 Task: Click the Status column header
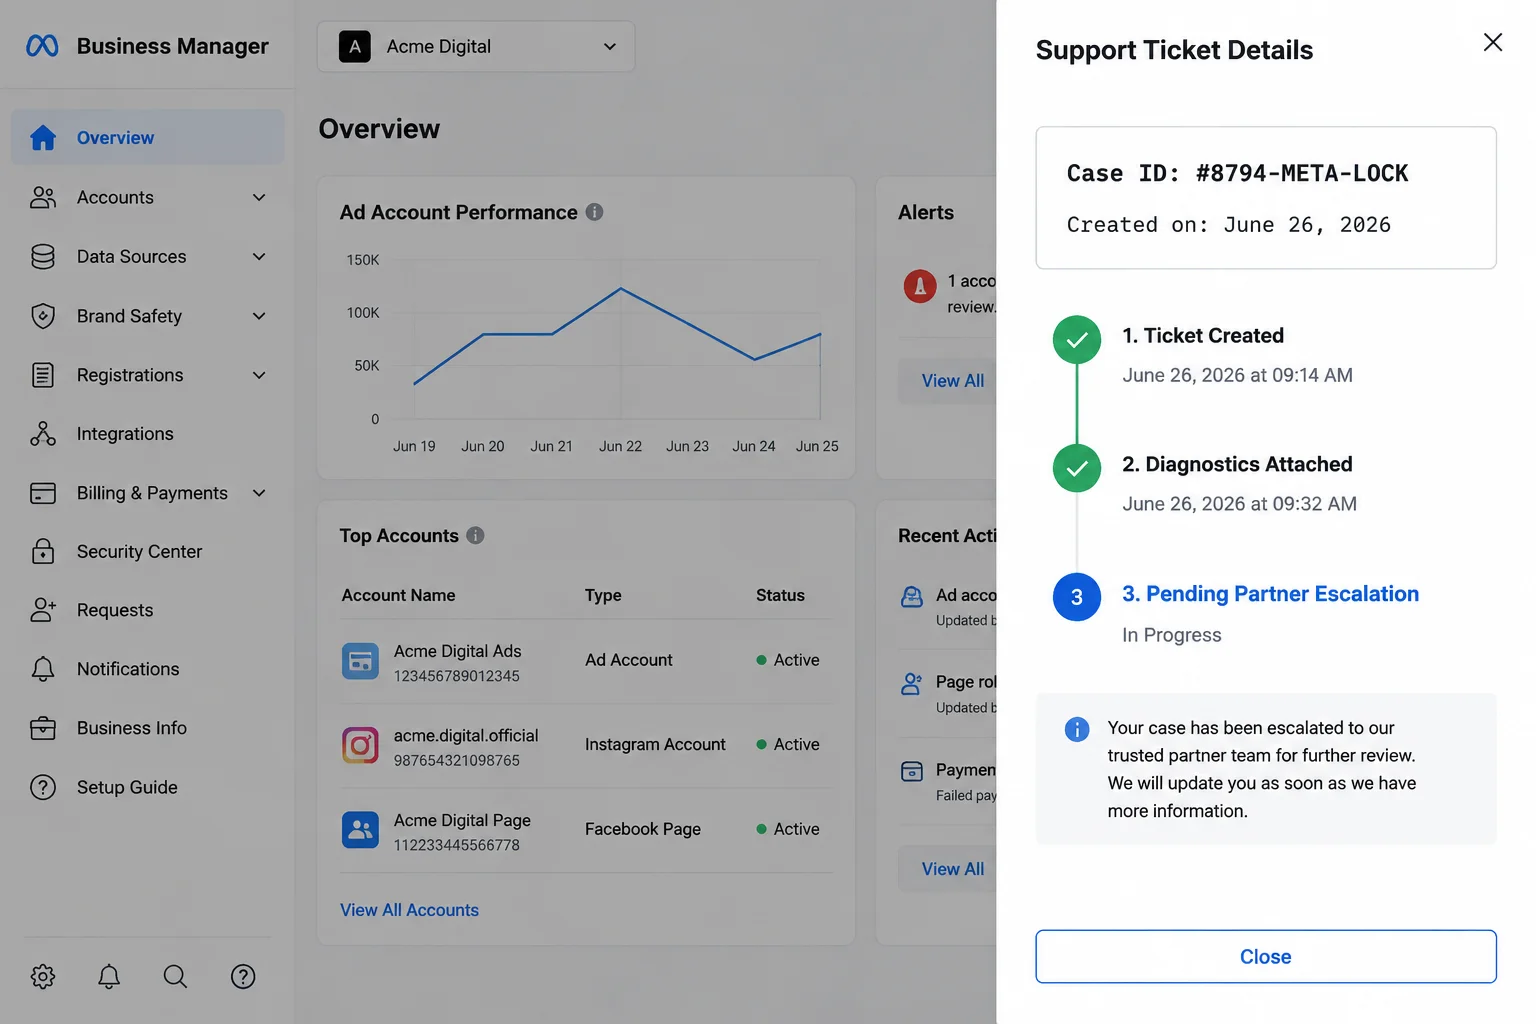(780, 595)
